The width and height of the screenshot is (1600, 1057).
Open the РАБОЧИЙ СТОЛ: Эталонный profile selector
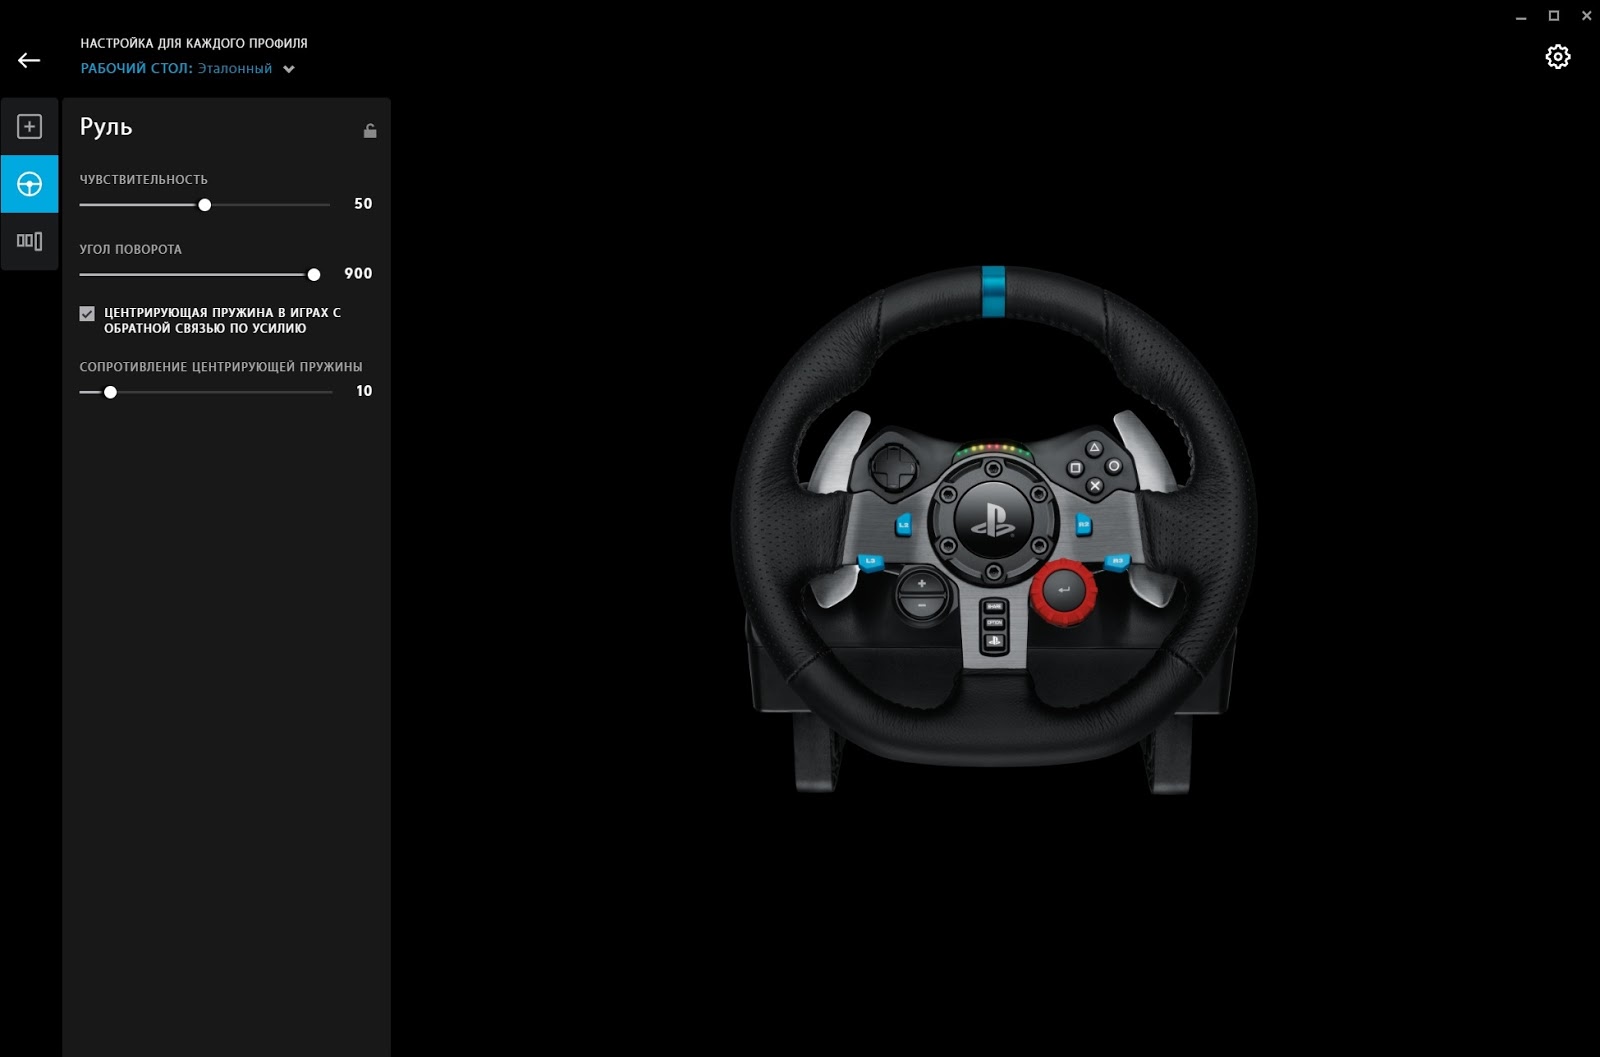(187, 69)
